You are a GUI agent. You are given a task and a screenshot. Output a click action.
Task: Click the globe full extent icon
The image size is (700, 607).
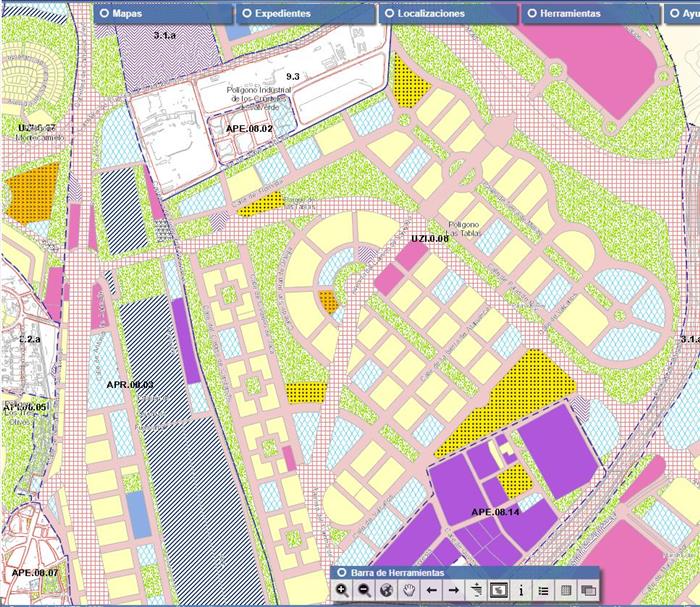point(387,590)
